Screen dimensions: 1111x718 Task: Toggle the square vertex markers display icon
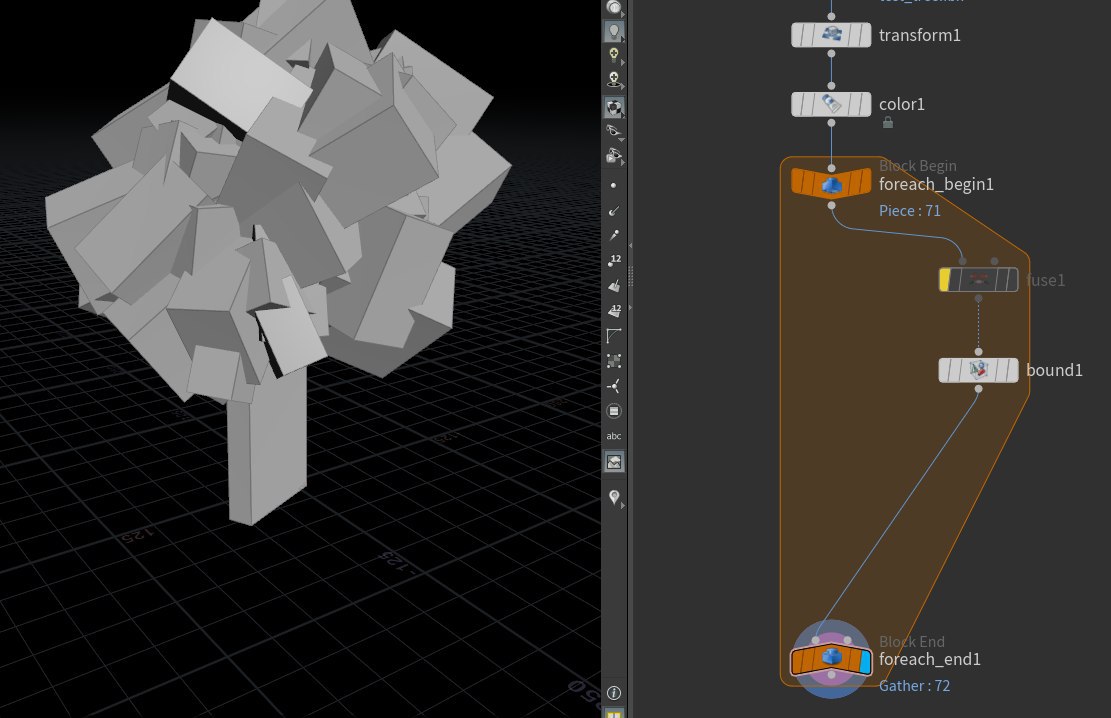(614, 361)
